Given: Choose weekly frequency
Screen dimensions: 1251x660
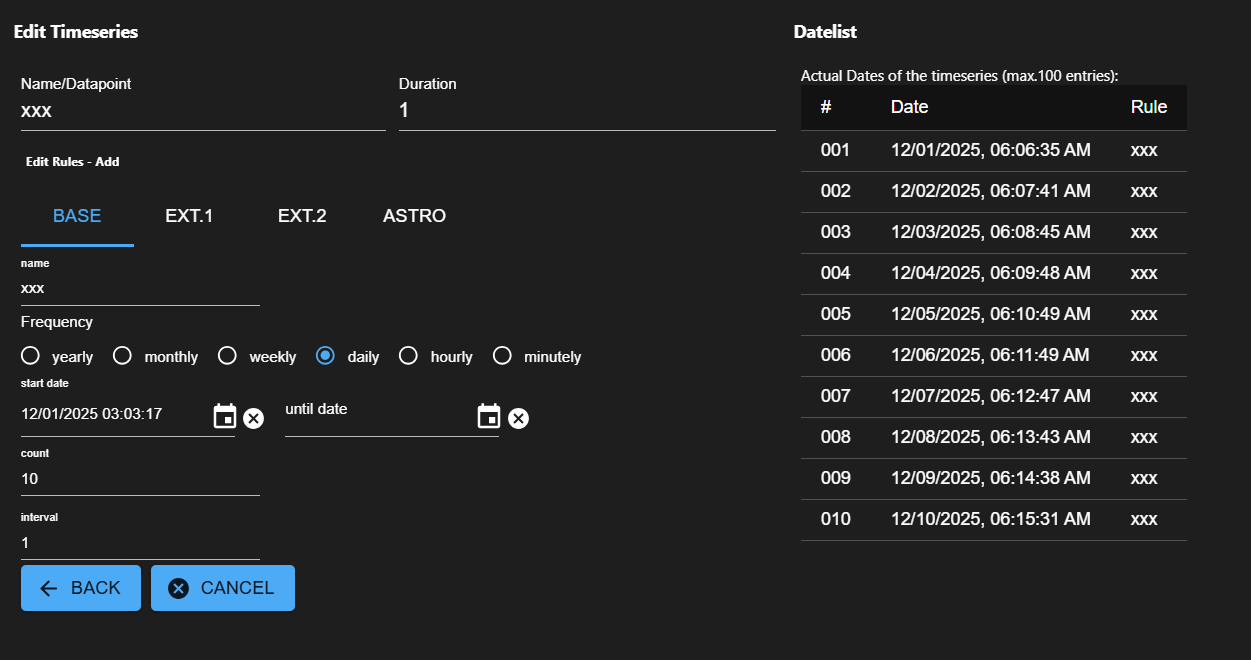Looking at the screenshot, I should click(228, 356).
